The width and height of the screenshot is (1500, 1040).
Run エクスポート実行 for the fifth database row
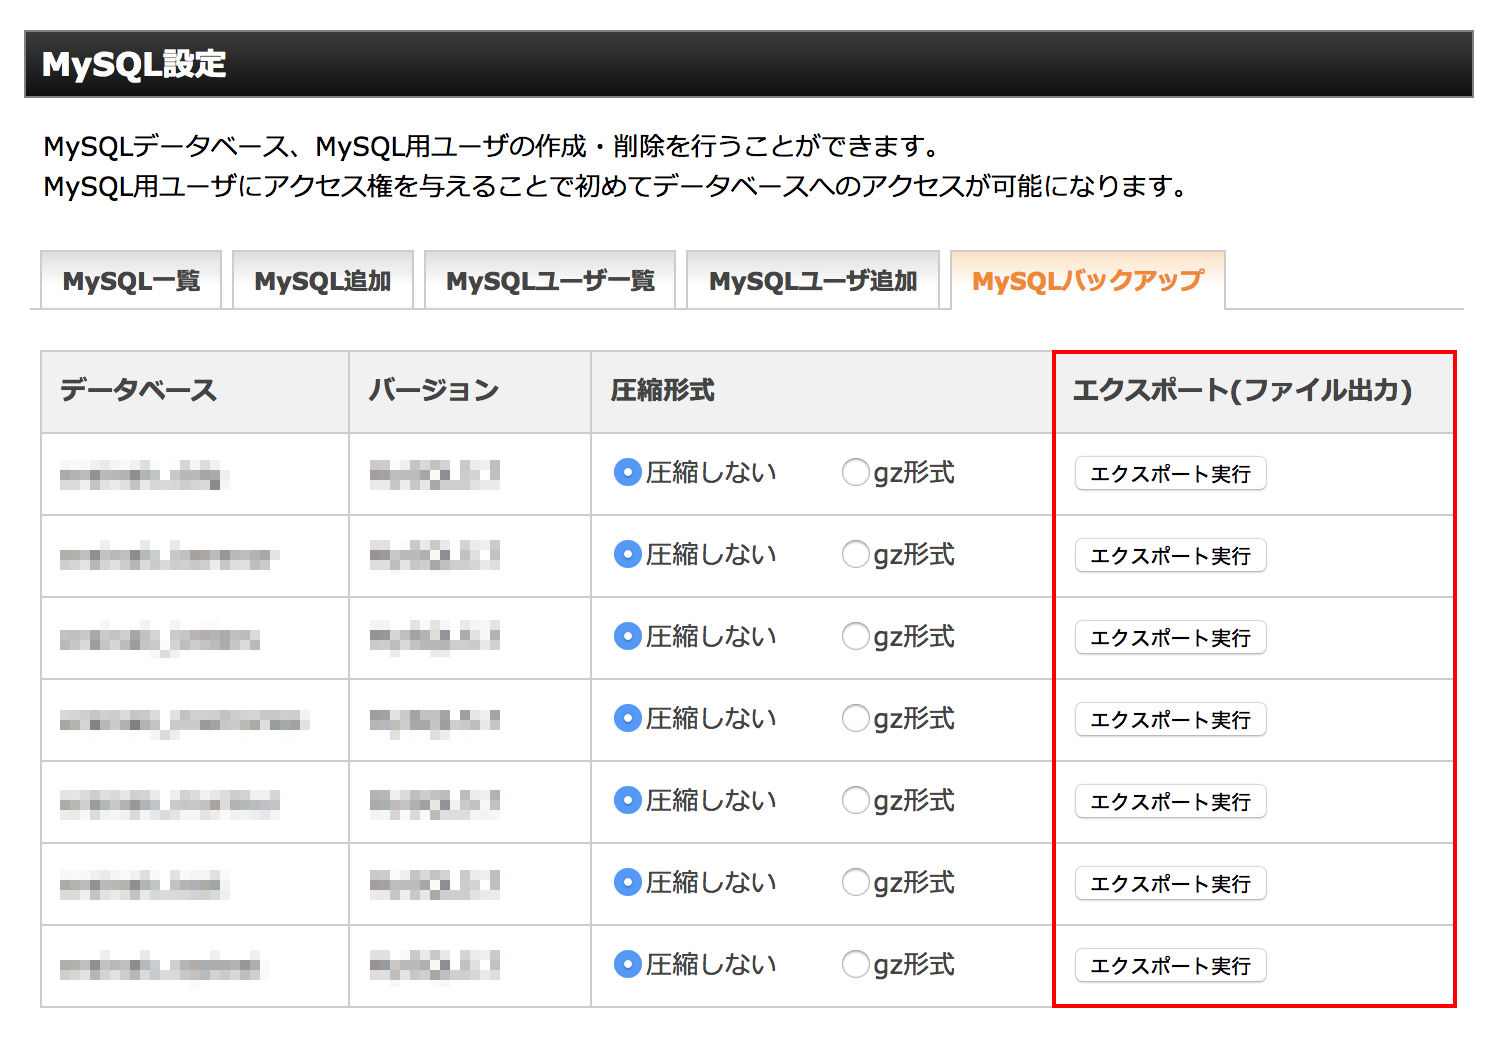tap(1170, 801)
